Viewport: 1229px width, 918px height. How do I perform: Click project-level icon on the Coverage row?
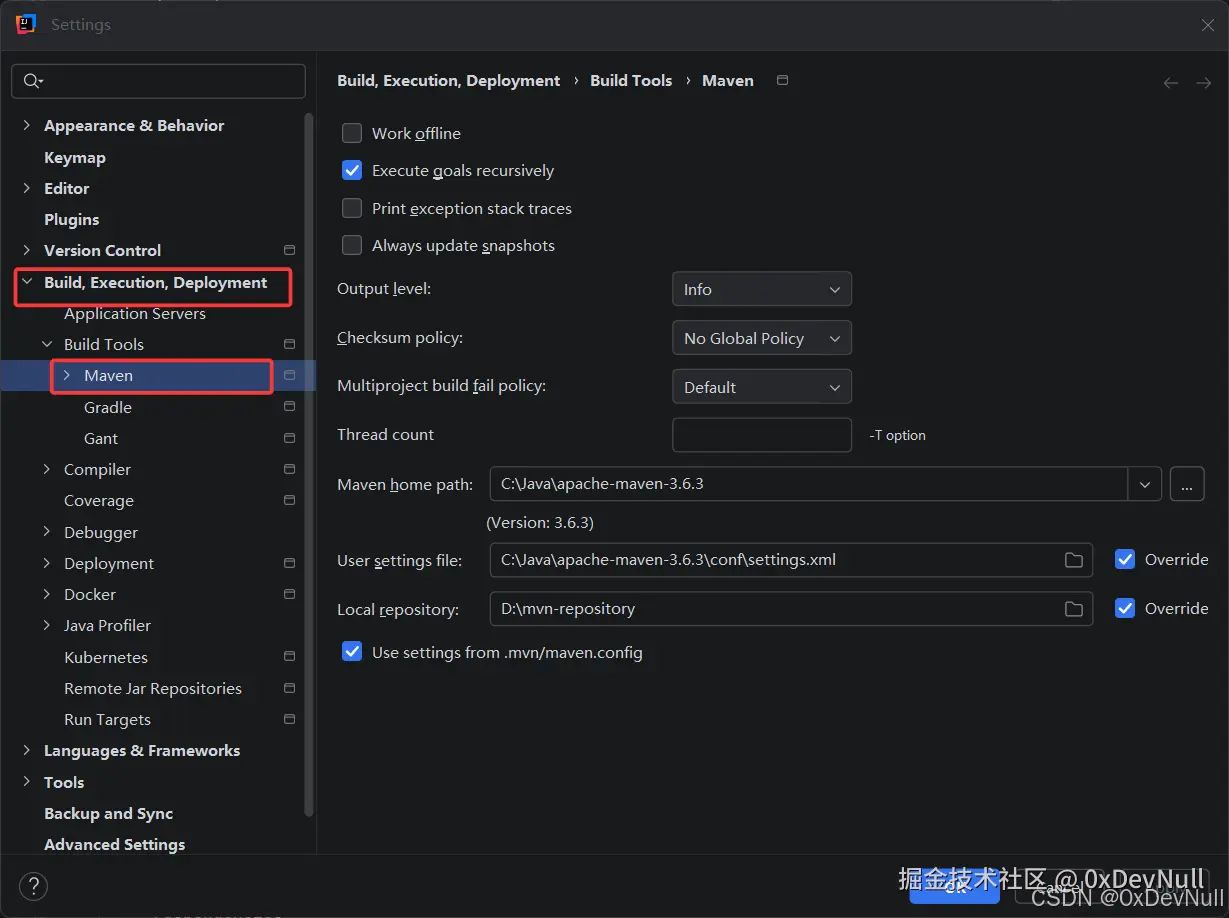tap(290, 500)
